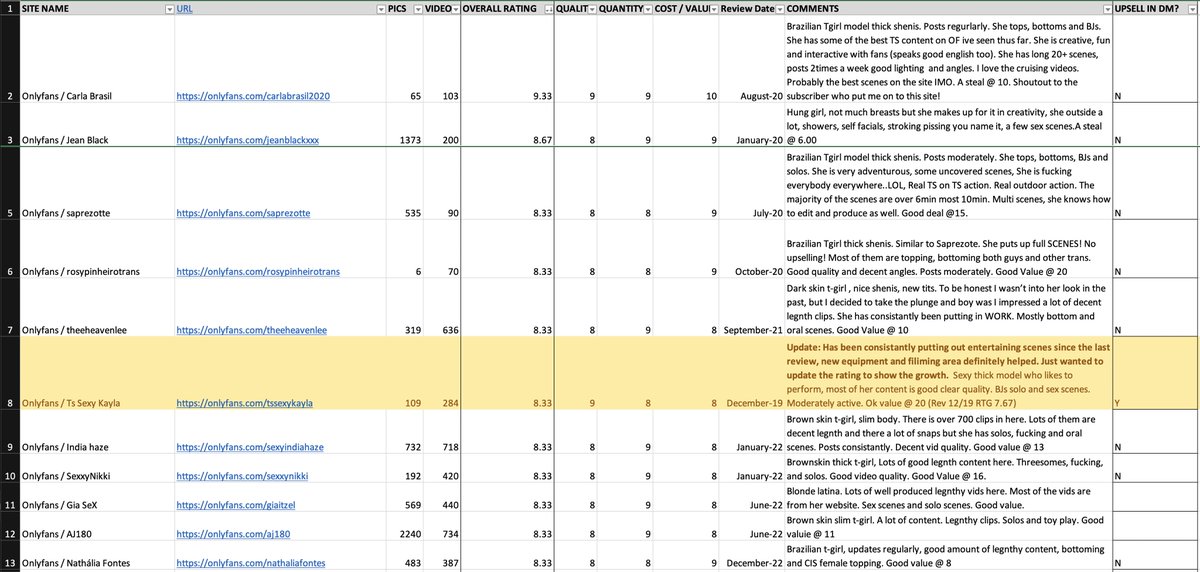Open the COST / VALUE filter dropdown
Viewport: 1200px width, 572px height.
pos(712,8)
